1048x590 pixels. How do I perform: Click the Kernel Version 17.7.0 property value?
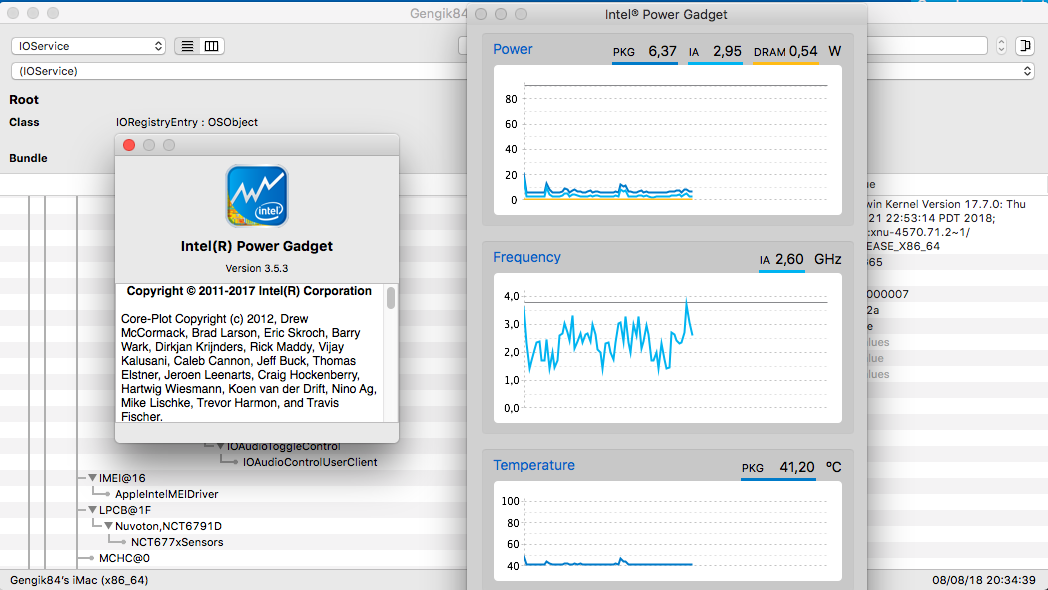point(946,225)
